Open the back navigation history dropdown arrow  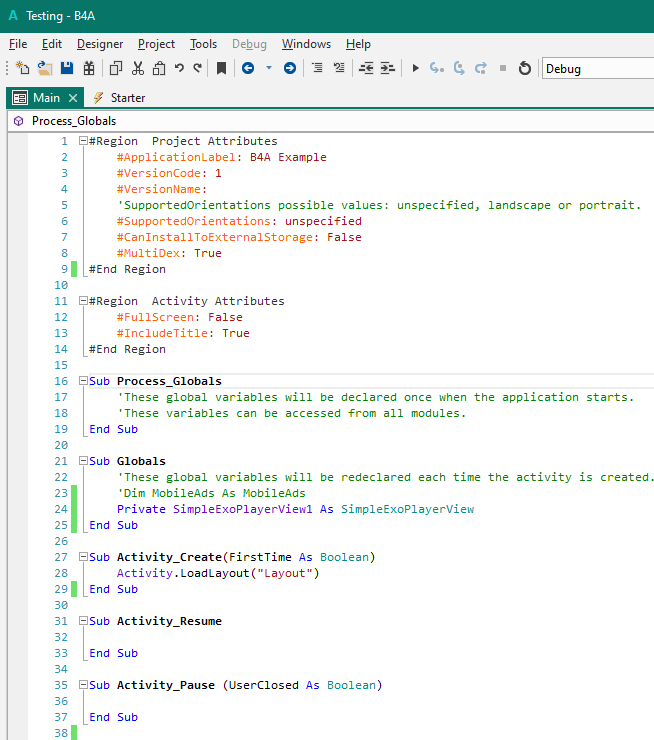click(268, 68)
